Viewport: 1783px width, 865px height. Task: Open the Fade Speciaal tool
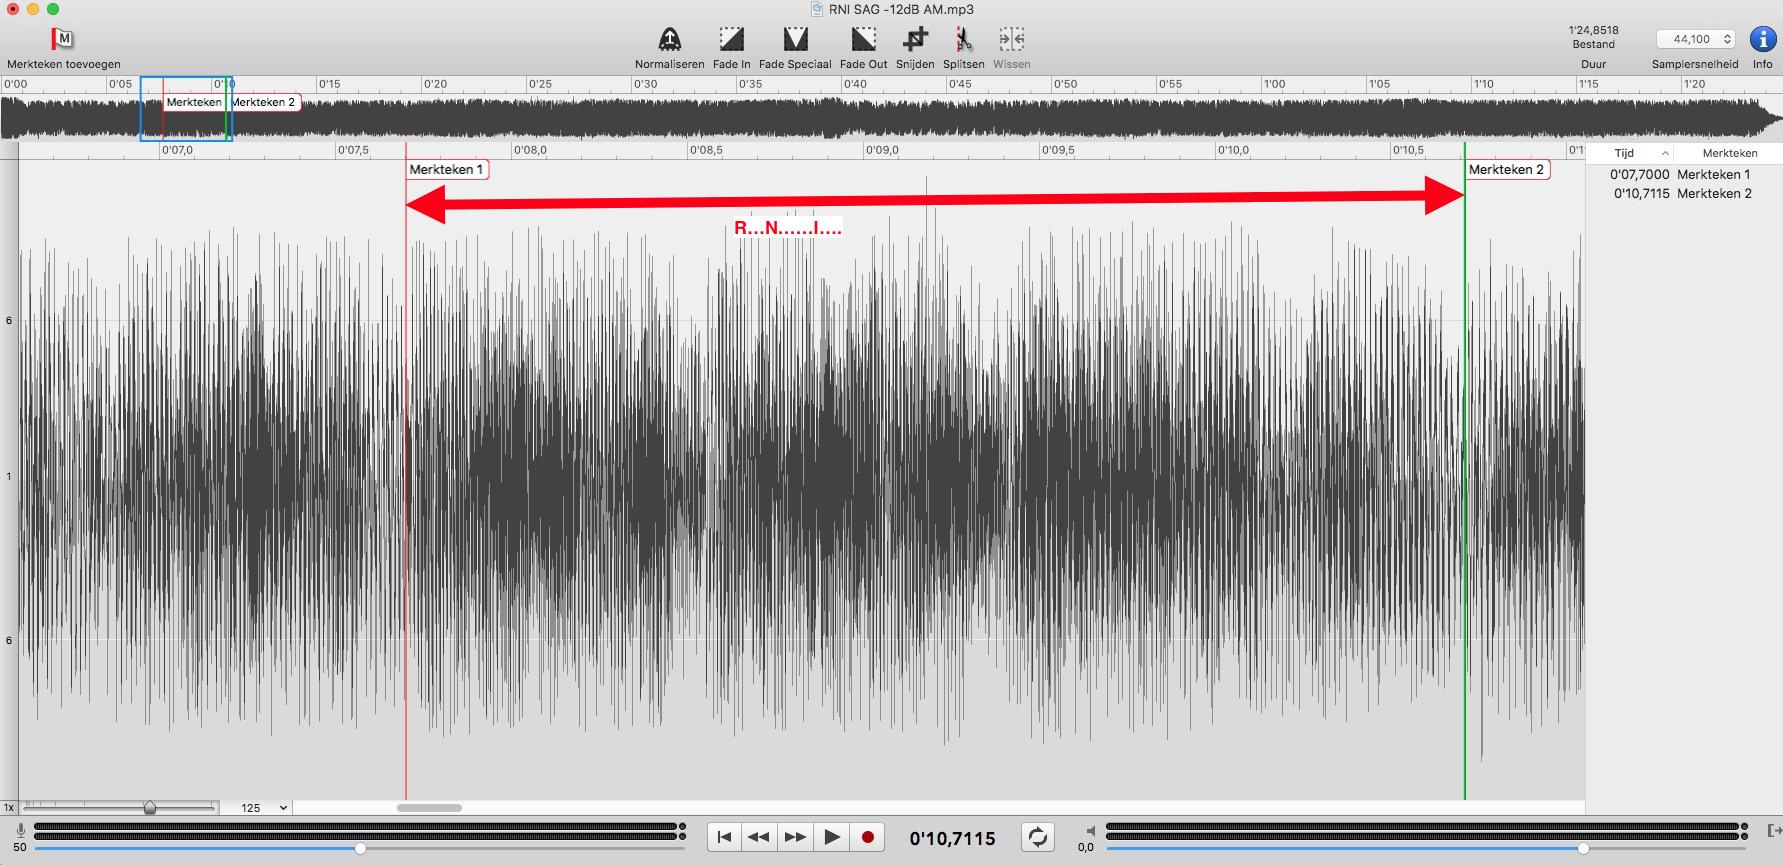(795, 40)
